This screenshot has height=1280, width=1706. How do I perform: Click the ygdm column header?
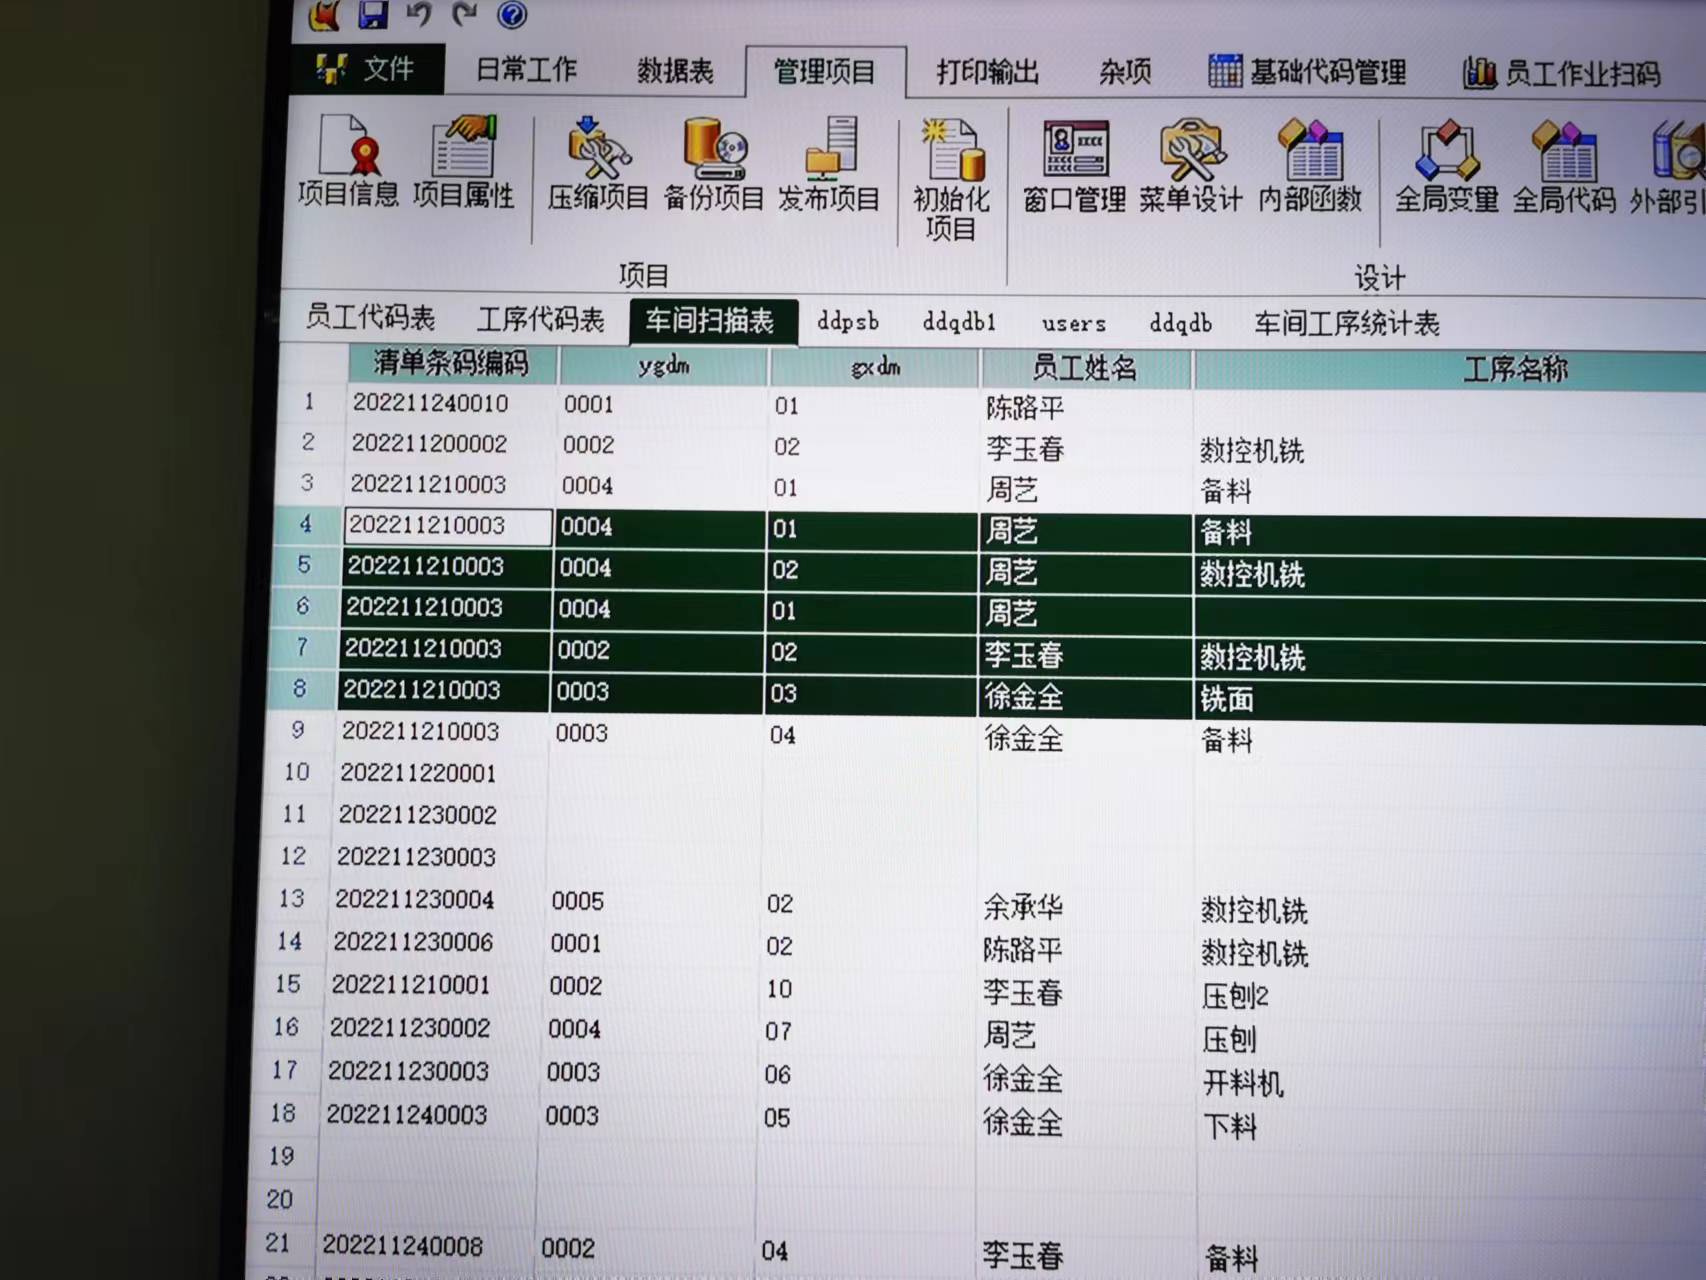pyautogui.click(x=663, y=366)
